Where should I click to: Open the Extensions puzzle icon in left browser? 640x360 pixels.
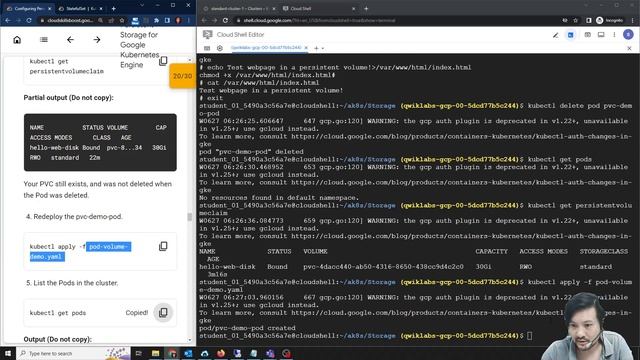[x=156, y=20]
